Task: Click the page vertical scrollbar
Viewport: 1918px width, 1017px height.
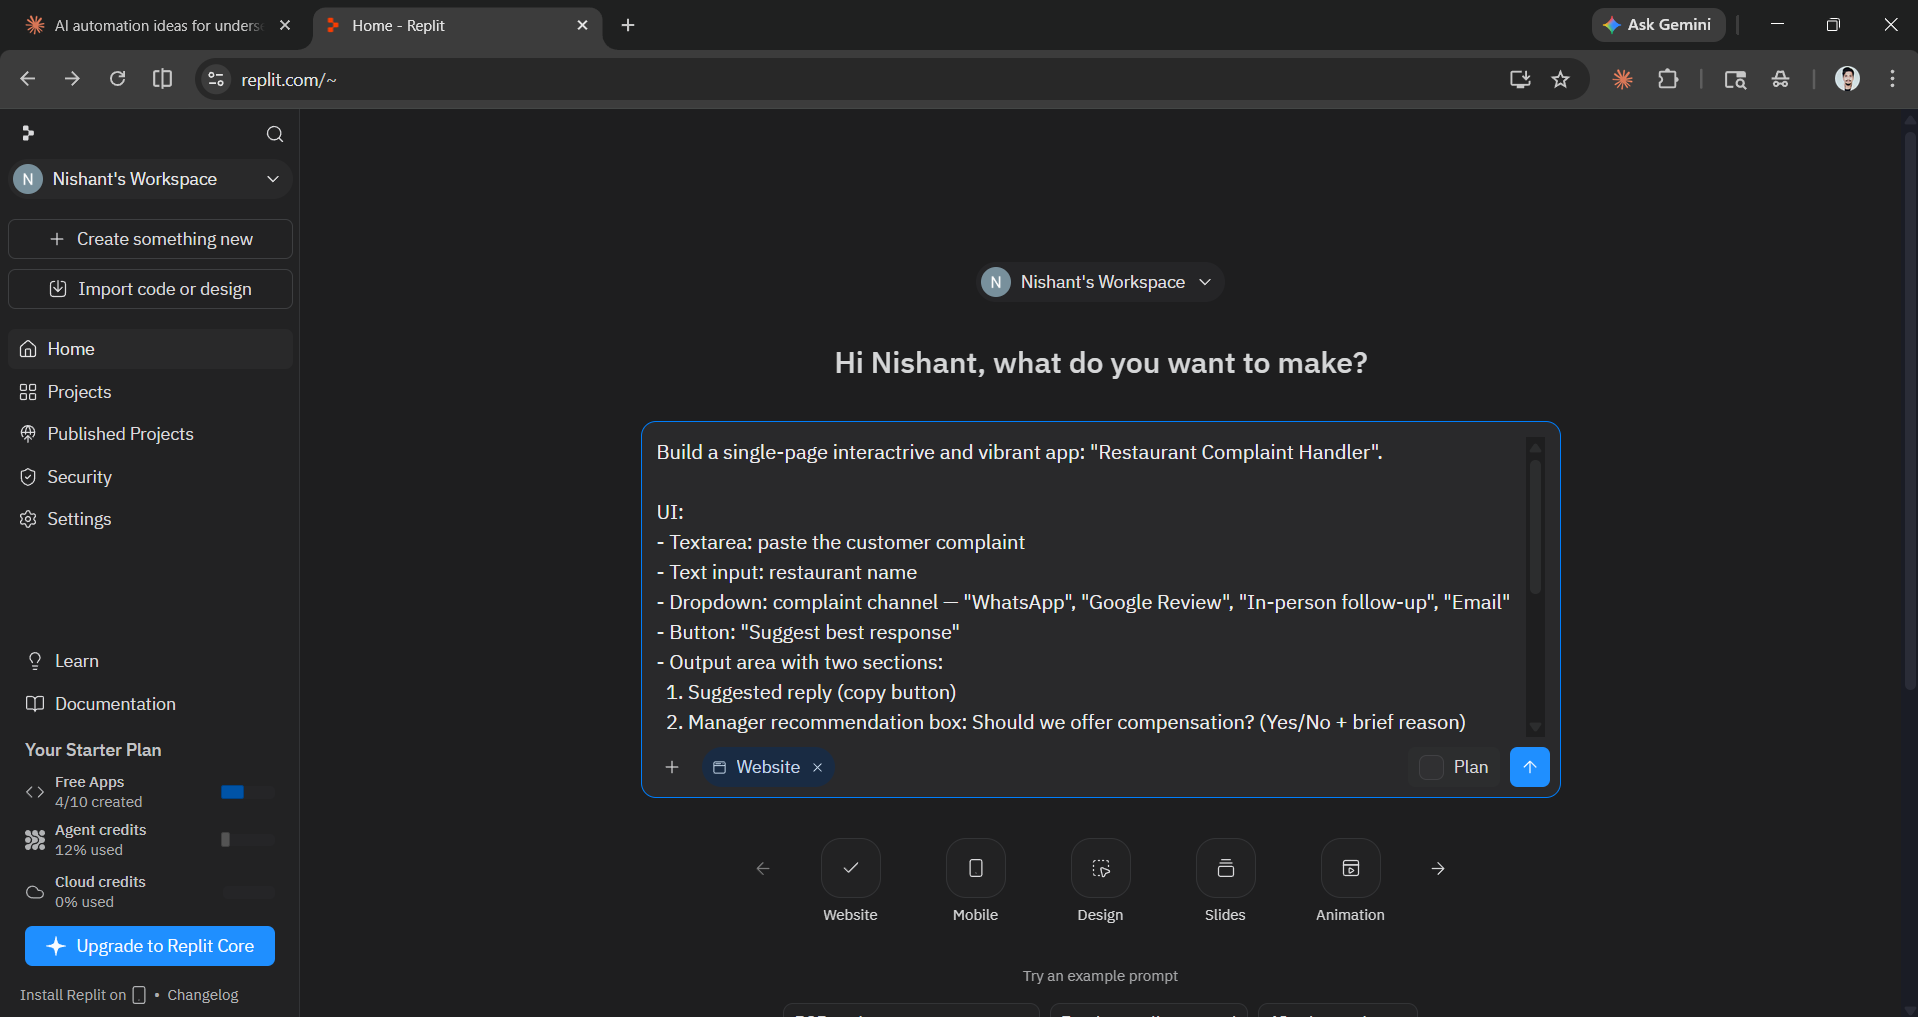Action: pyautogui.click(x=1910, y=410)
